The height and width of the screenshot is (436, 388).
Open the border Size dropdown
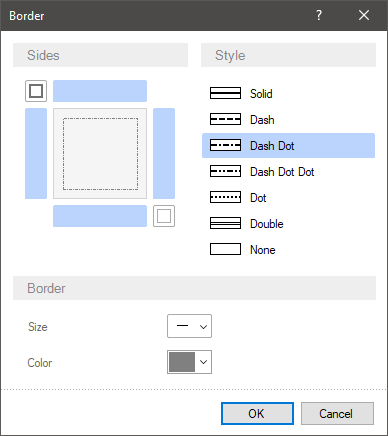coord(189,326)
